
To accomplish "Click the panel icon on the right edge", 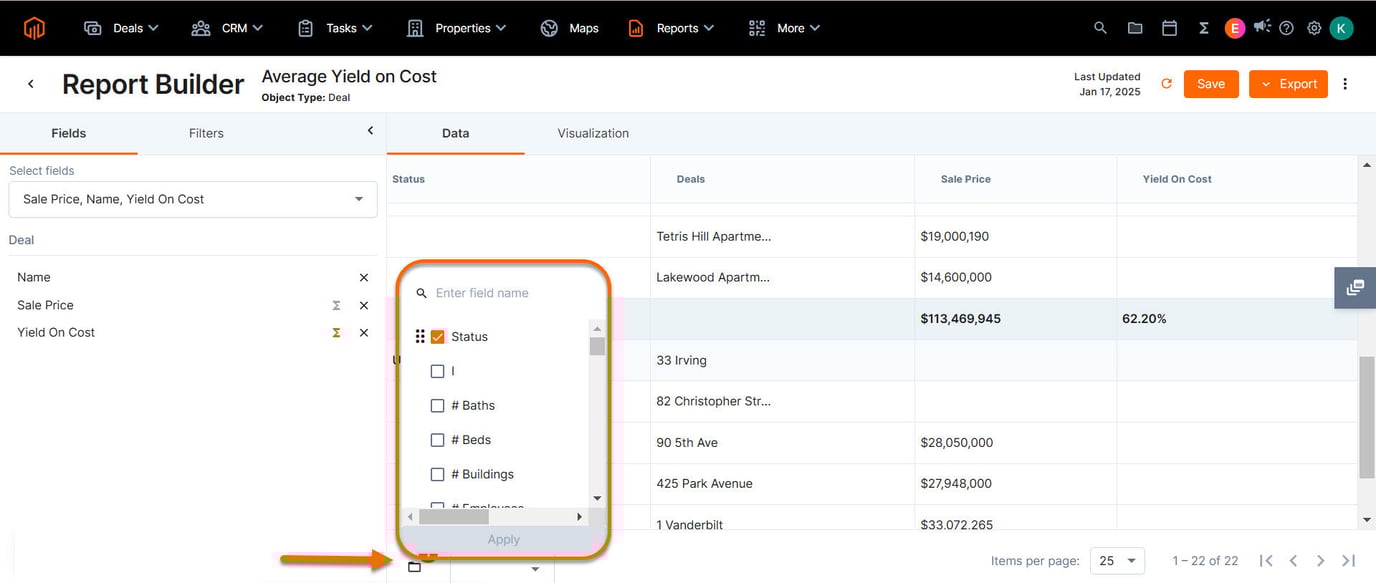I will pyautogui.click(x=1355, y=288).
